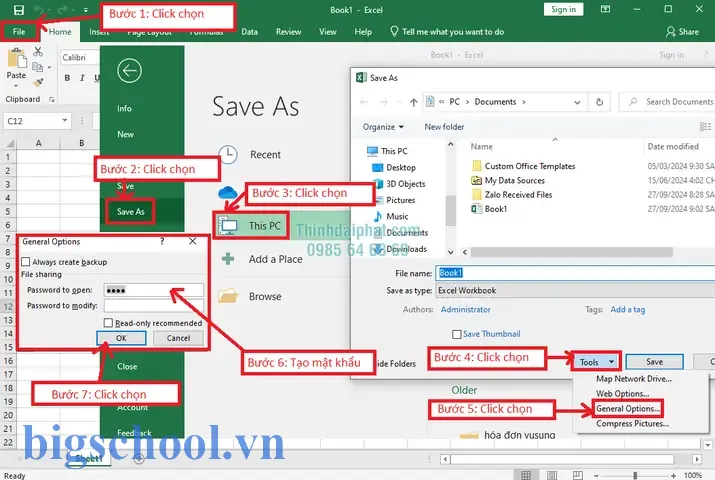Screen dimensions: 715x480
Task: Click the Password to modify field
Action: click(x=153, y=305)
